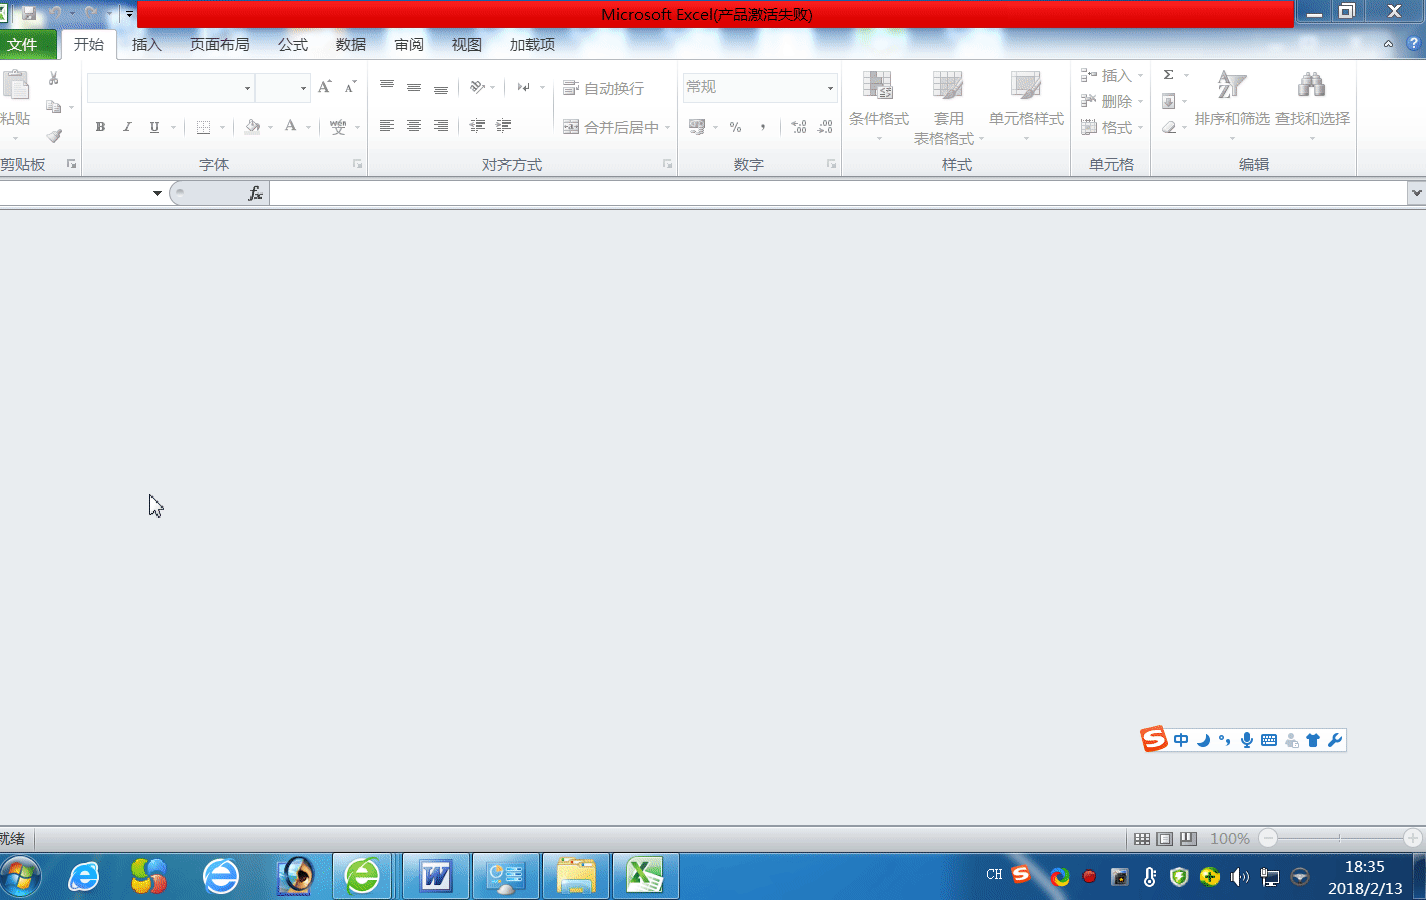Switch to the 视图 tab
Screen dimensions: 1426x900
467,44
